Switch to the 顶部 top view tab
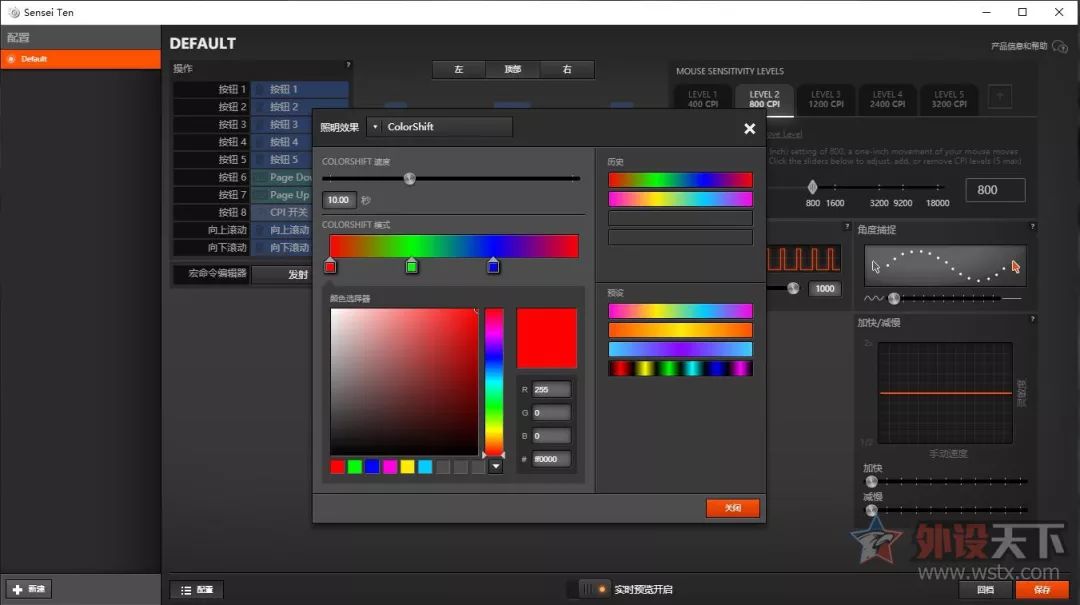The image size is (1080, 605). (x=512, y=70)
